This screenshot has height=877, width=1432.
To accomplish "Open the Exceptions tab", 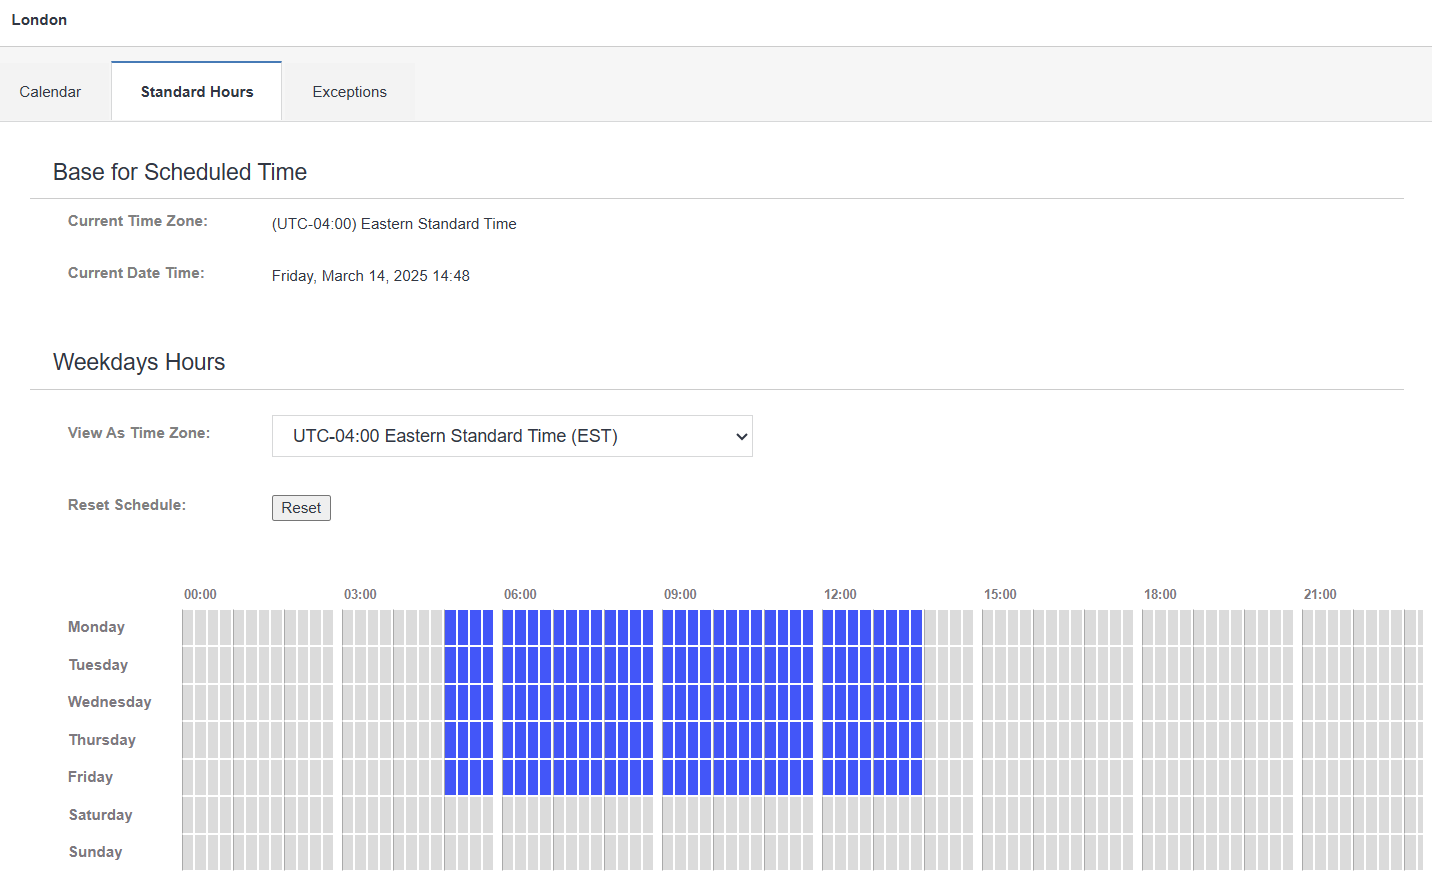I will (x=349, y=92).
